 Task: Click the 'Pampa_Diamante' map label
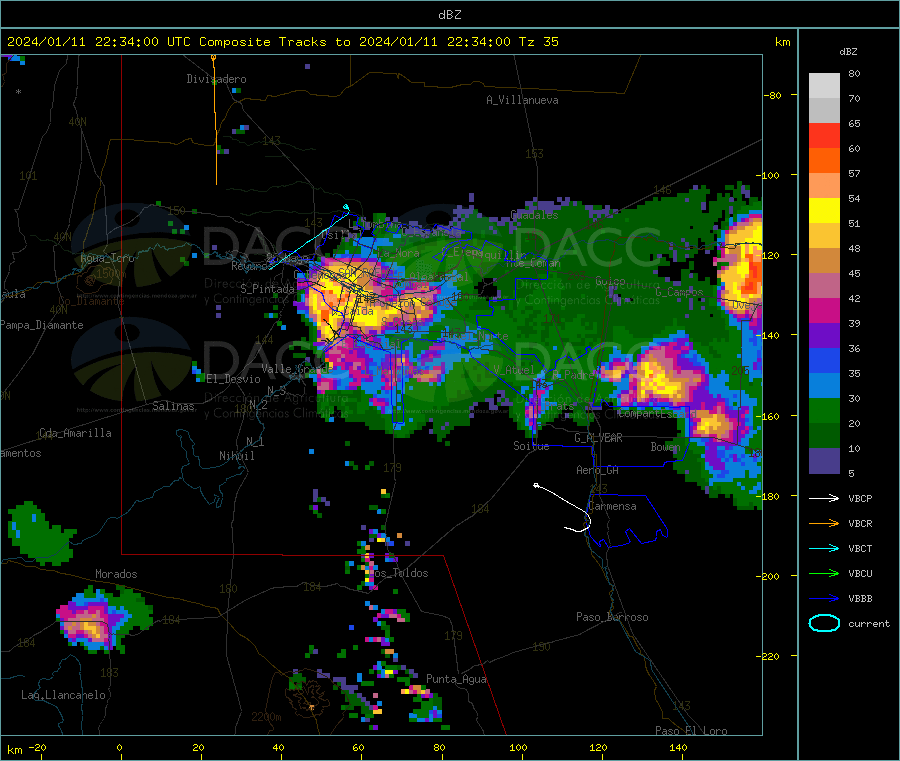(x=42, y=325)
